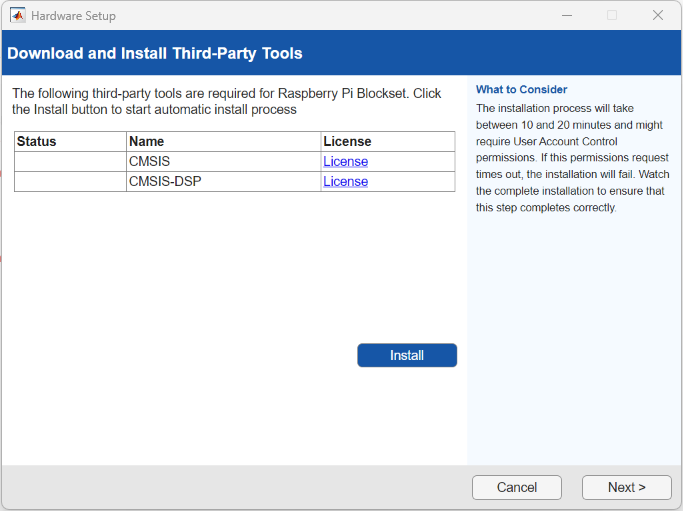Click the maximize window button
This screenshot has height=511, width=683.
coord(612,15)
